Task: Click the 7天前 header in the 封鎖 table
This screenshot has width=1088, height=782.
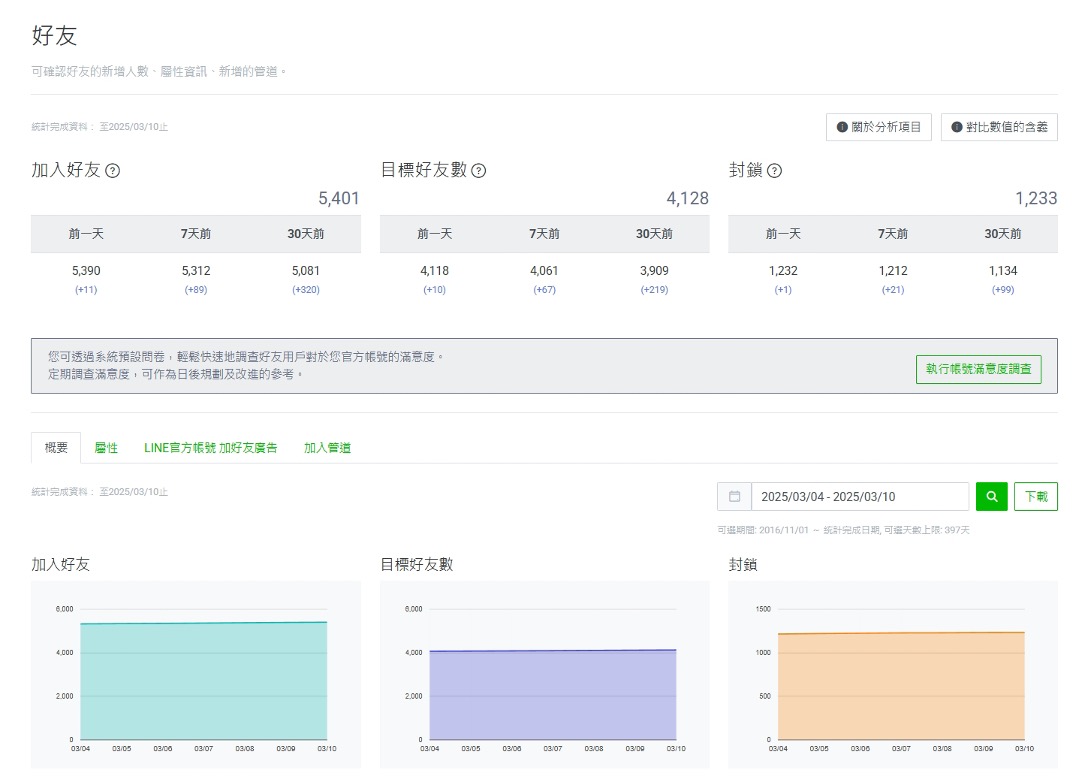Action: coord(894,234)
